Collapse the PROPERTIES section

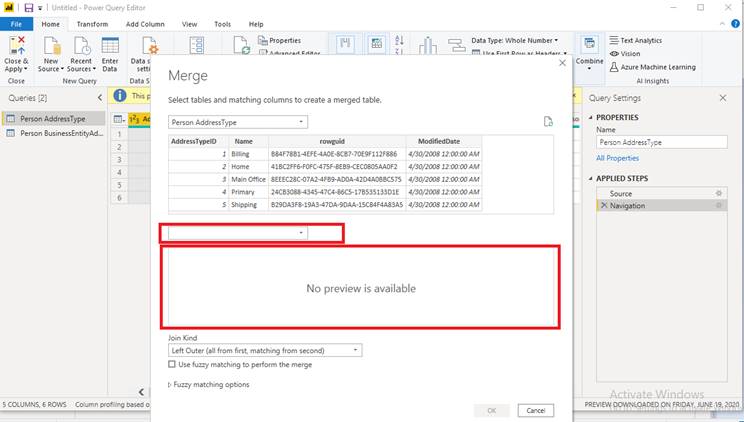(591, 117)
